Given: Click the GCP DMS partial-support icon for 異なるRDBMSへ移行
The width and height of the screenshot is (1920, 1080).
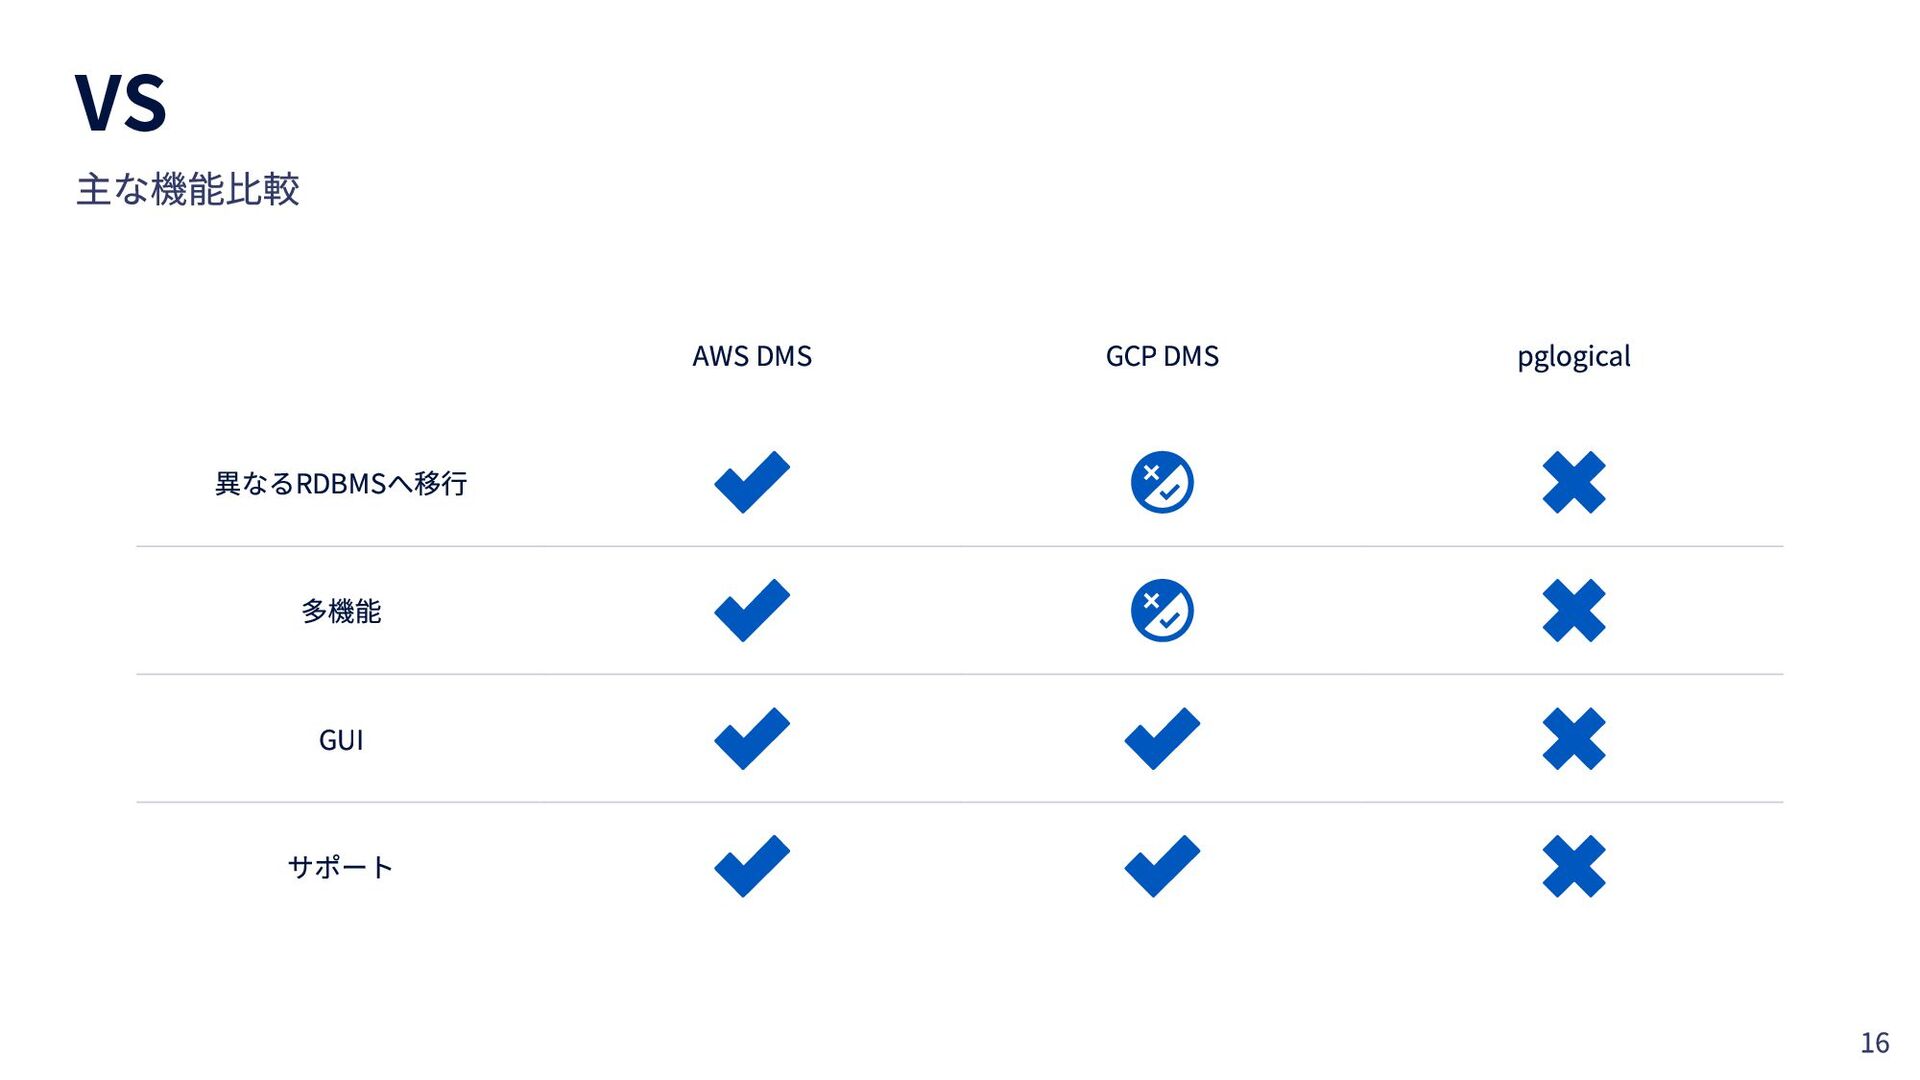Looking at the screenshot, I should pyautogui.click(x=1162, y=482).
